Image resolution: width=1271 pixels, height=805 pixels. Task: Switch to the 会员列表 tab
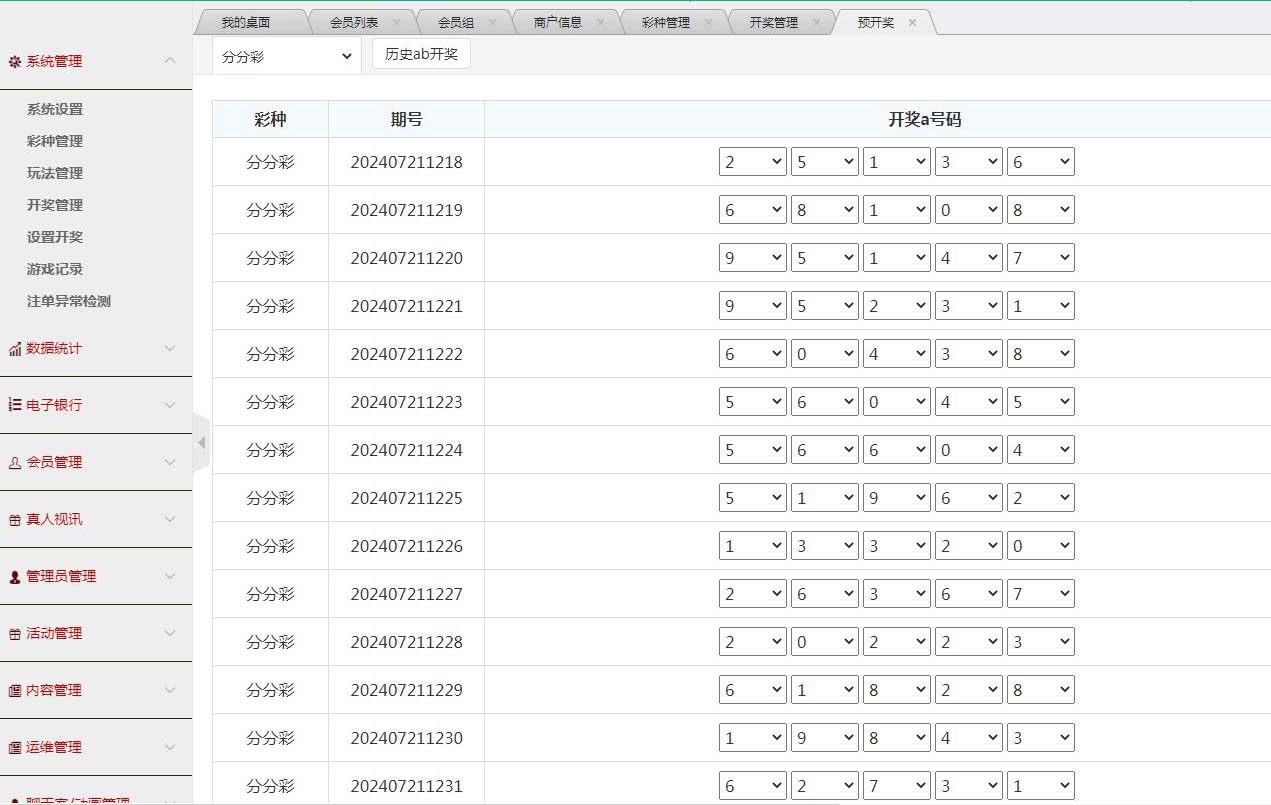(x=354, y=22)
